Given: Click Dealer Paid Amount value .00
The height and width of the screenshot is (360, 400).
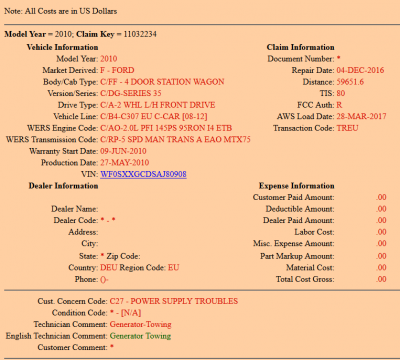Looking at the screenshot, I should (381, 220).
